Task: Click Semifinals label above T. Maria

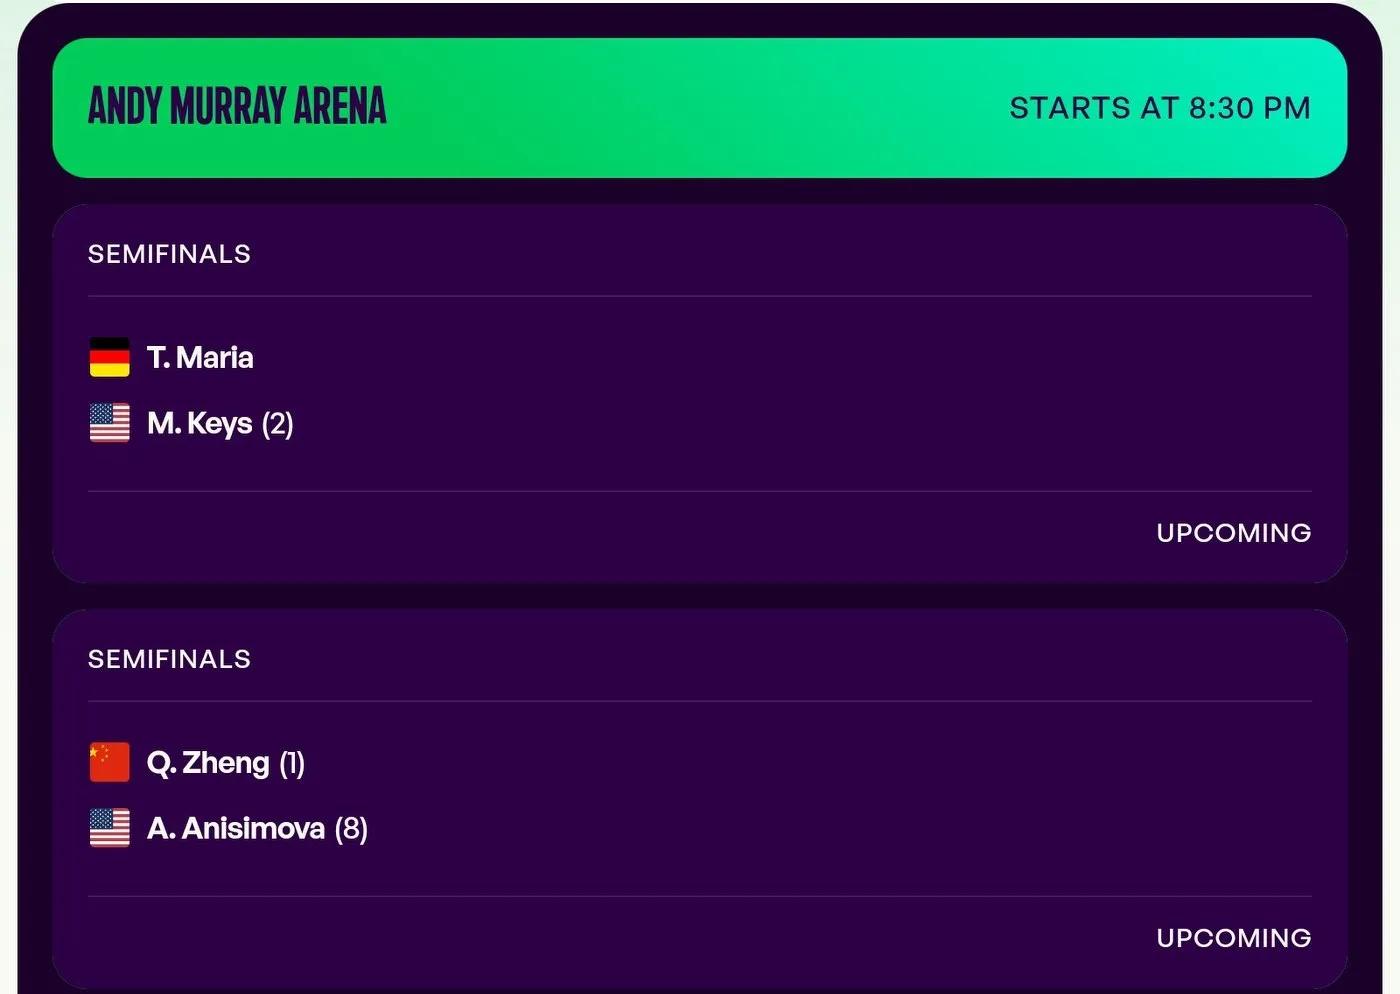Action: pyautogui.click(x=169, y=254)
